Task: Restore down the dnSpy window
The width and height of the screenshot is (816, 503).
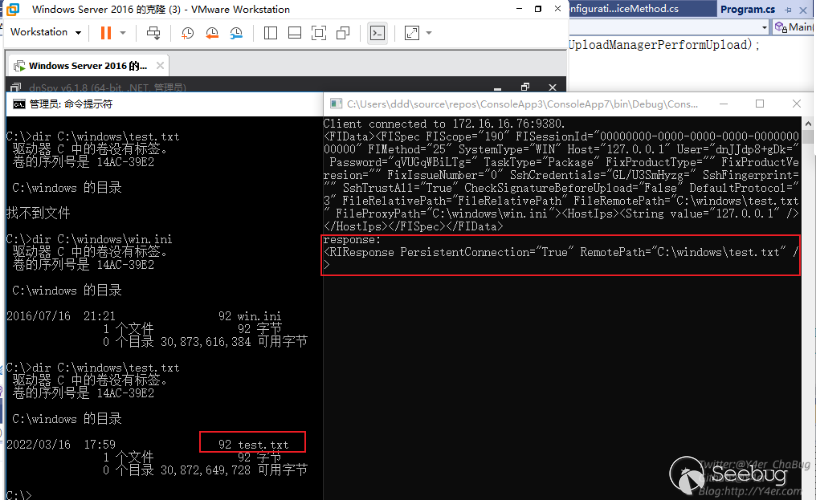Action: pyautogui.click(x=525, y=87)
